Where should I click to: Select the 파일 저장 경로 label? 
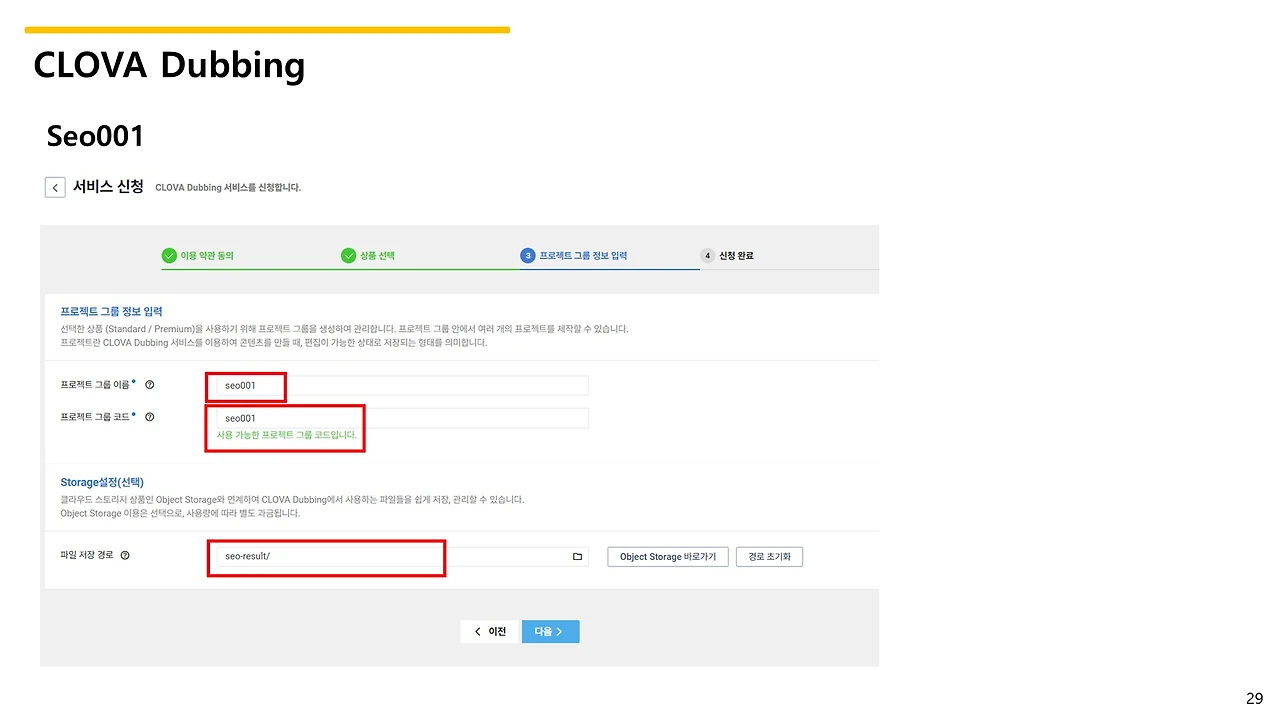[87, 556]
